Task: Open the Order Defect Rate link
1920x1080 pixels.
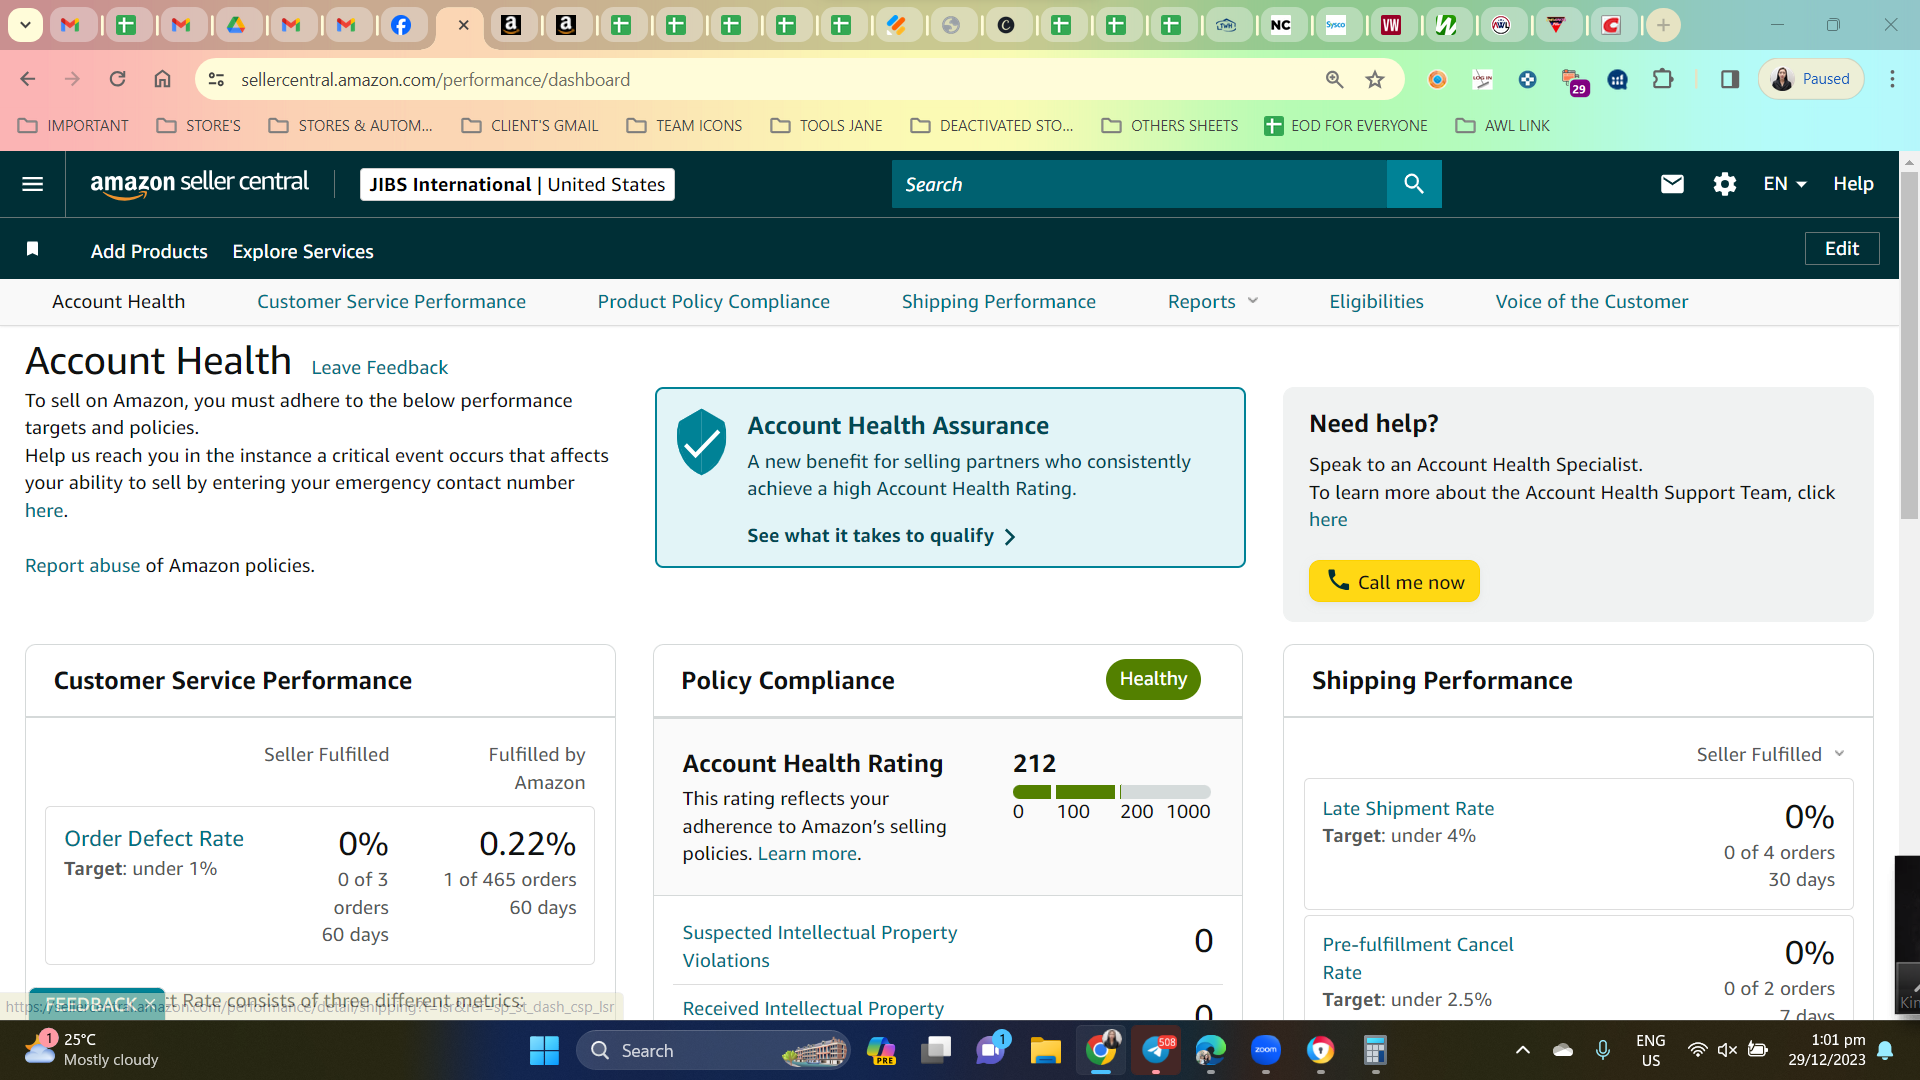Action: 154,838
